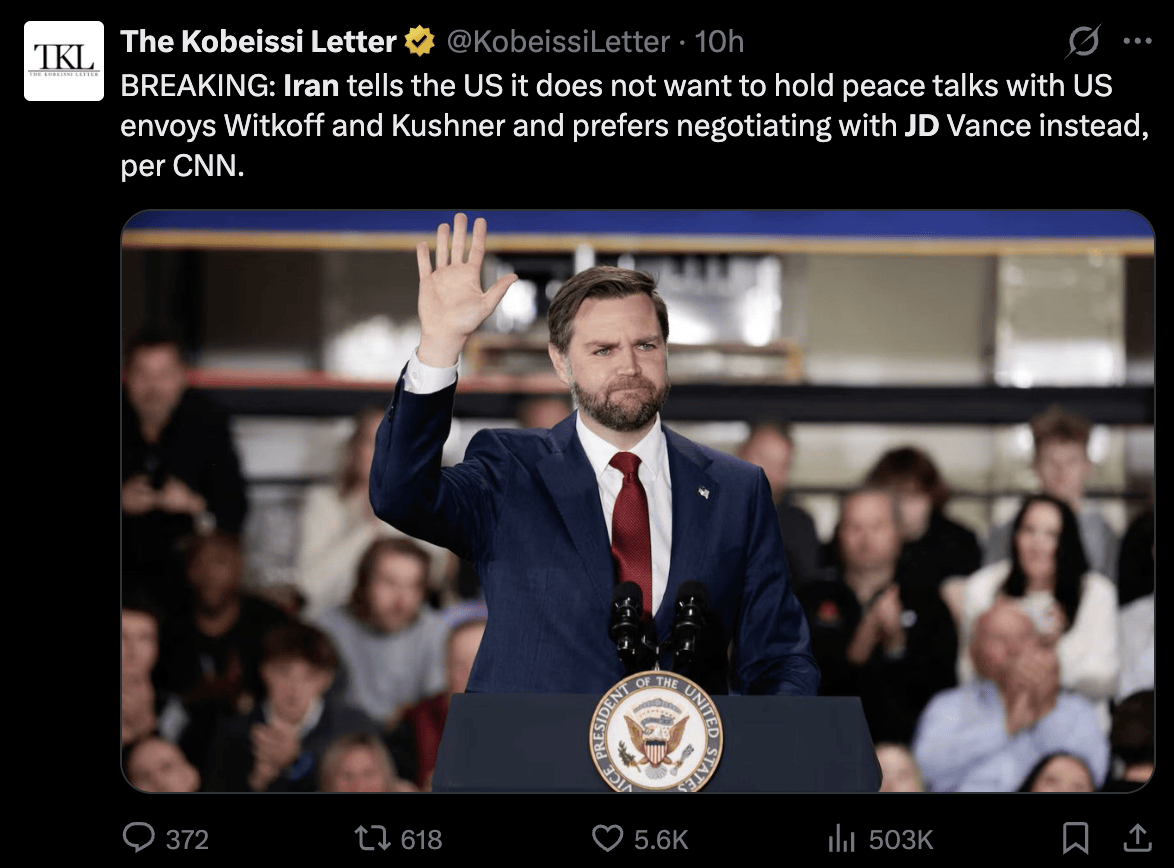
Task: Open view analytics bar chart icon
Action: (842, 838)
